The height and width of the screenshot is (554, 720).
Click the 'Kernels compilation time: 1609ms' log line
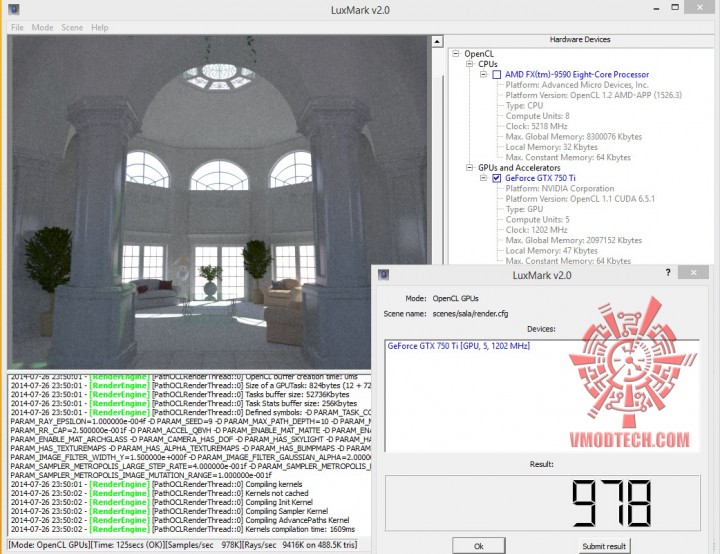[183, 529]
